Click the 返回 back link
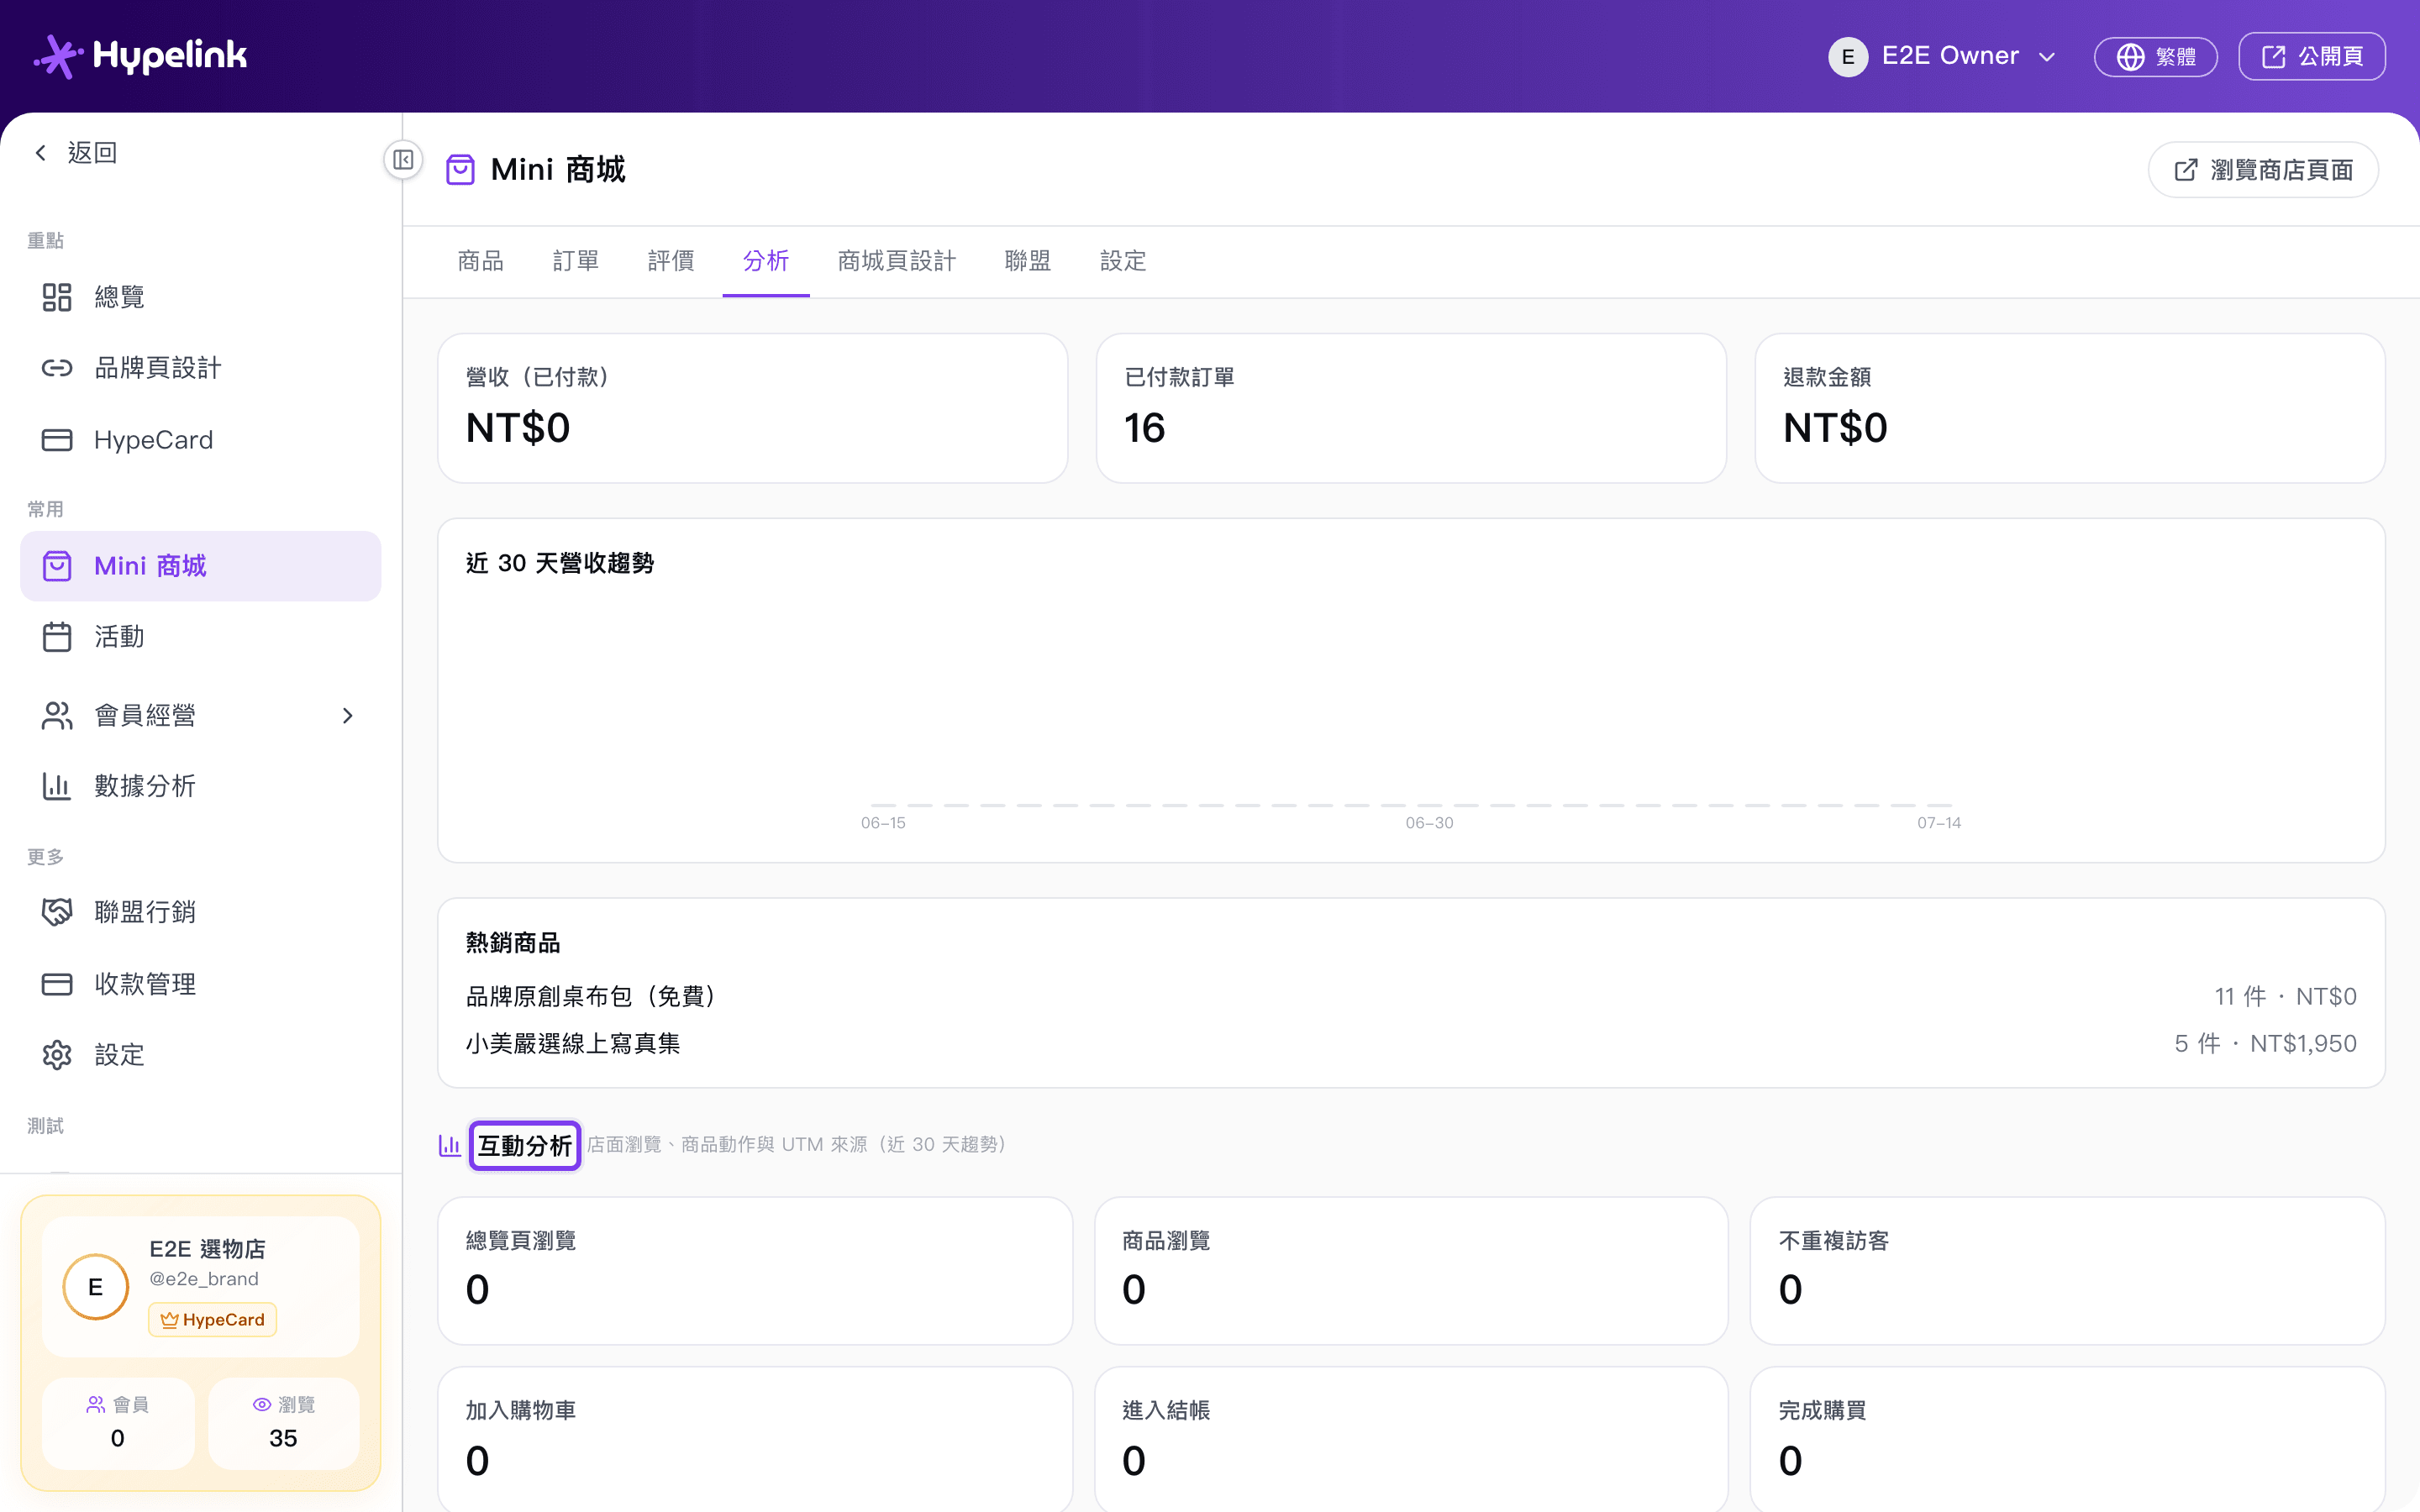The height and width of the screenshot is (1512, 2420). click(x=76, y=153)
